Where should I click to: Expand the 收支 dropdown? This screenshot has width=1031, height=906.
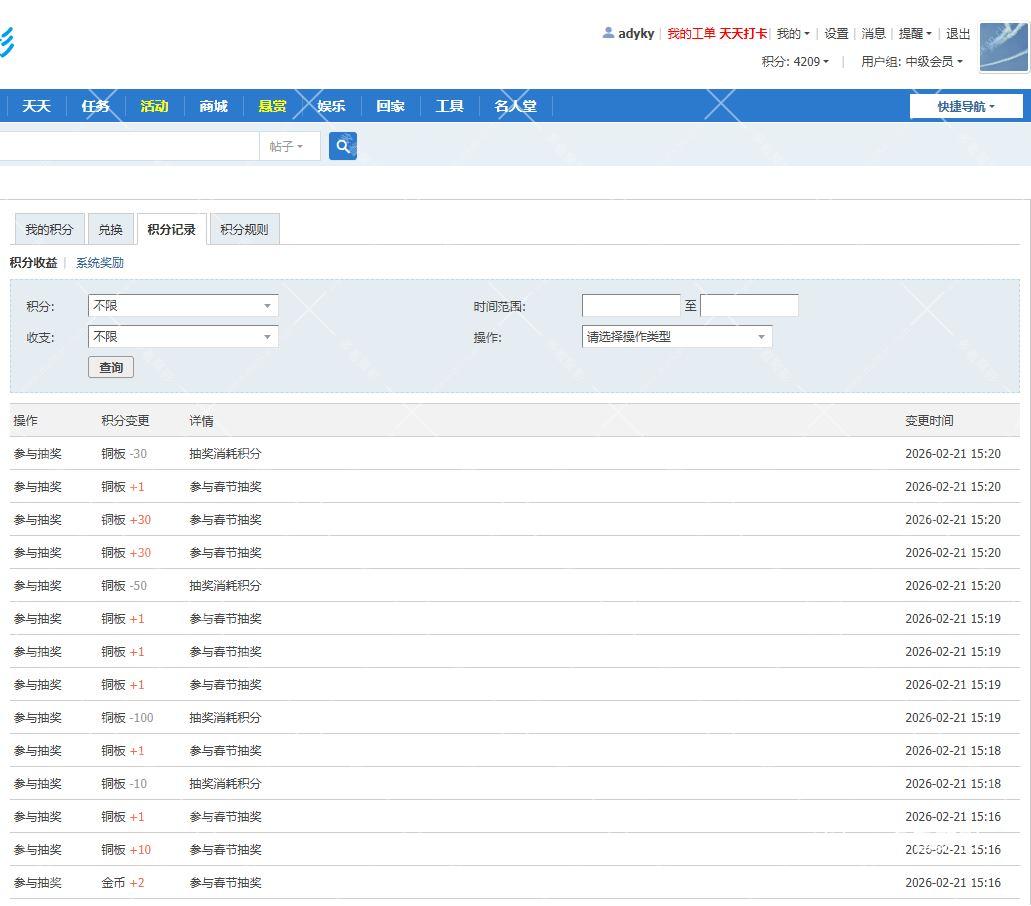tap(183, 337)
